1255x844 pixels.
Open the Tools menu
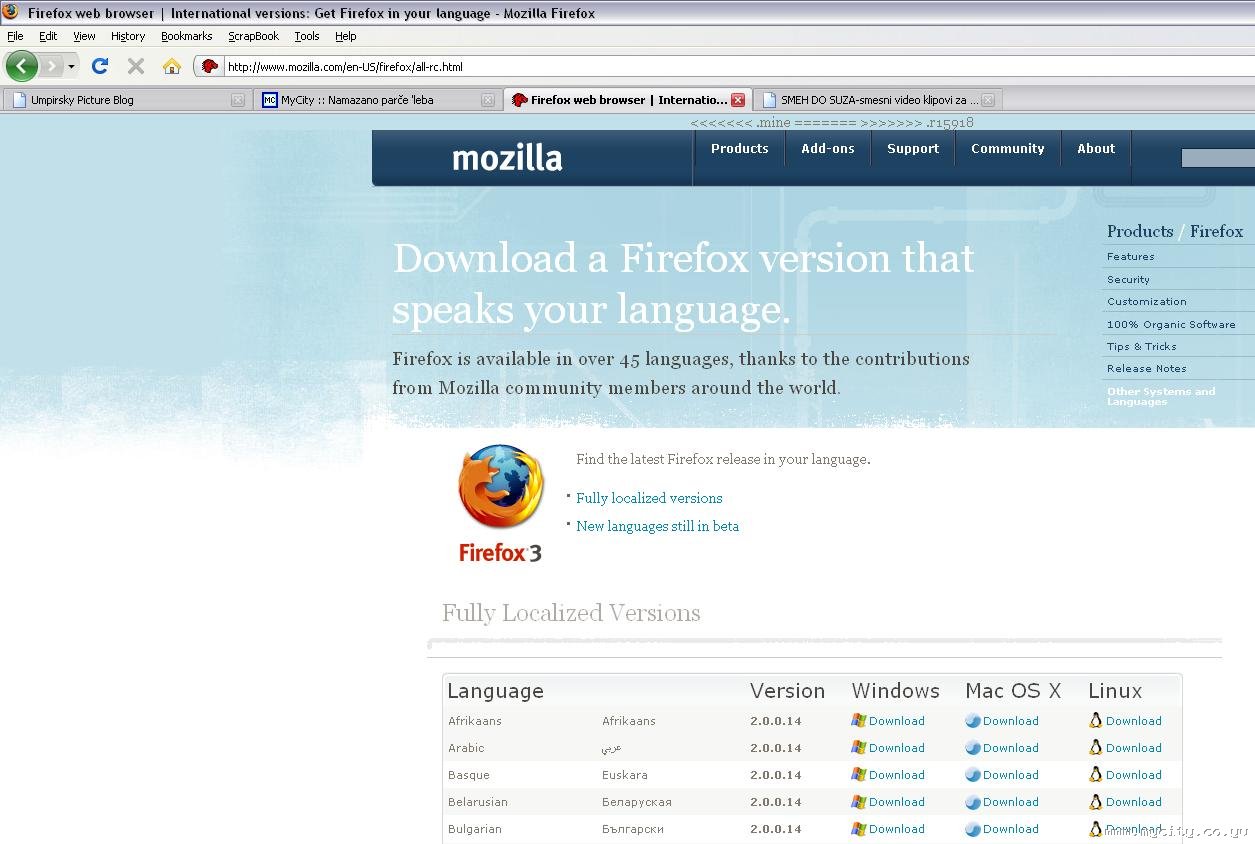point(307,36)
